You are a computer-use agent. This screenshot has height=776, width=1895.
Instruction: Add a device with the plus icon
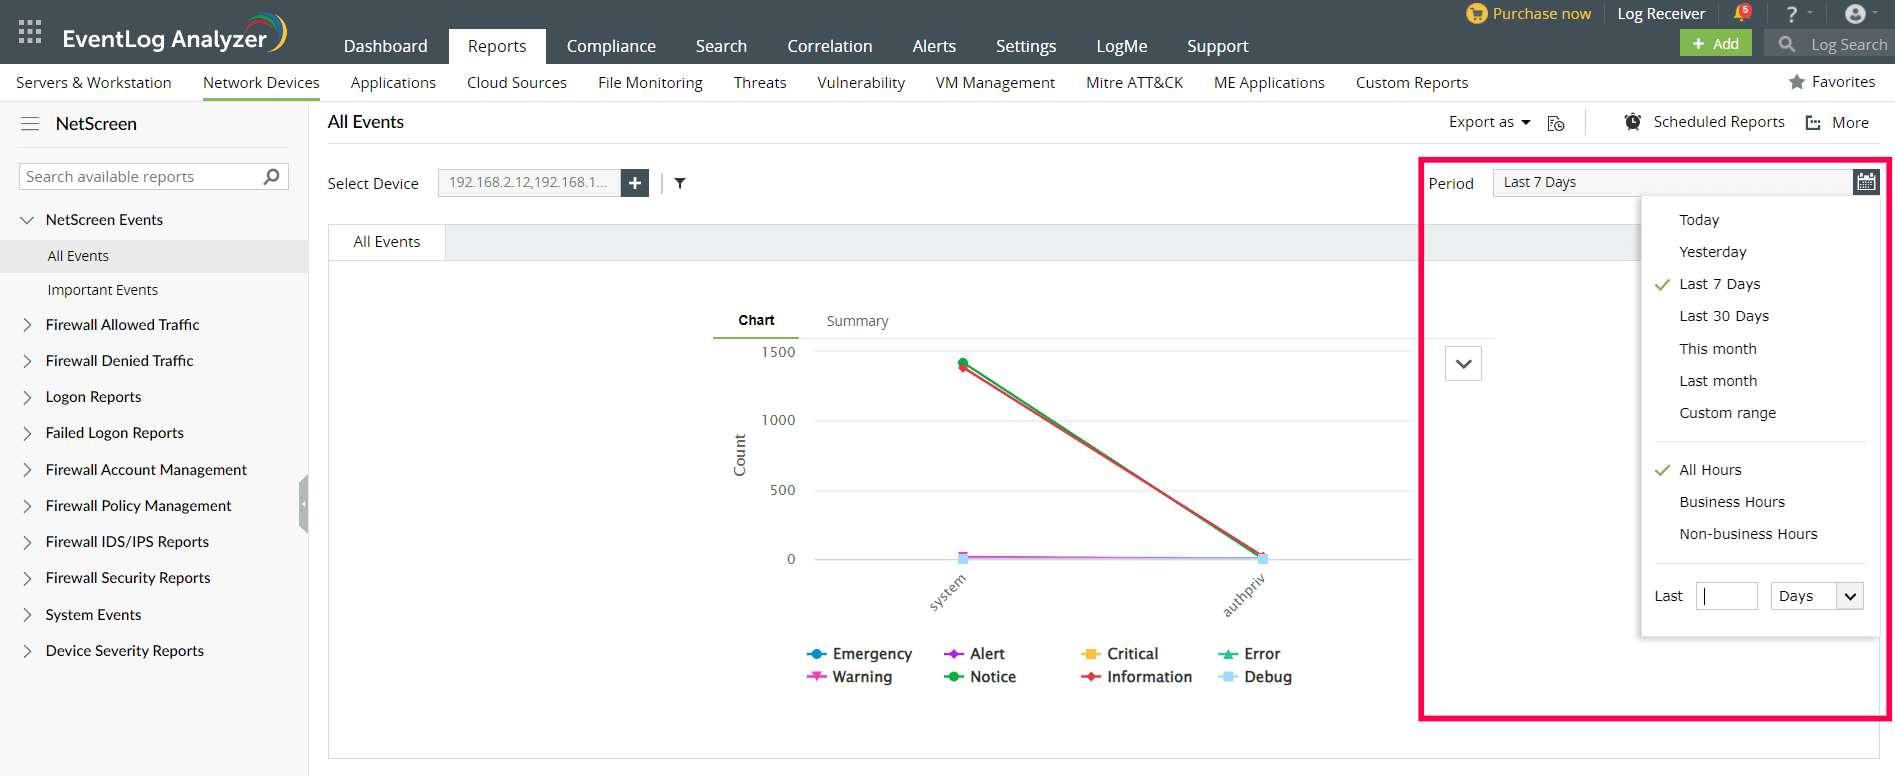635,183
